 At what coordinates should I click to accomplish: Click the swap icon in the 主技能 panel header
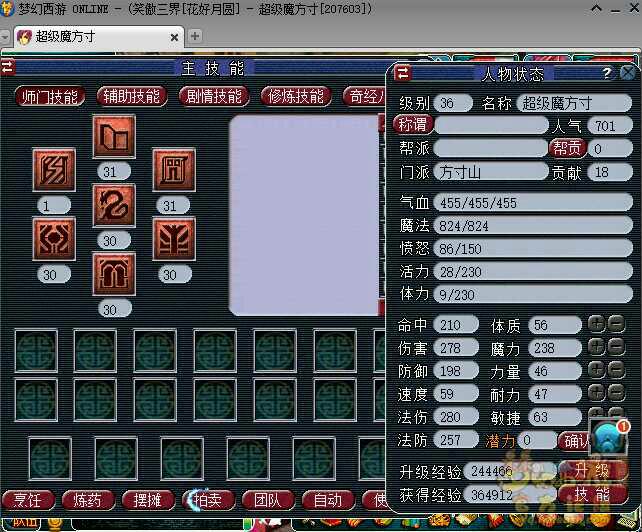[x=7, y=67]
